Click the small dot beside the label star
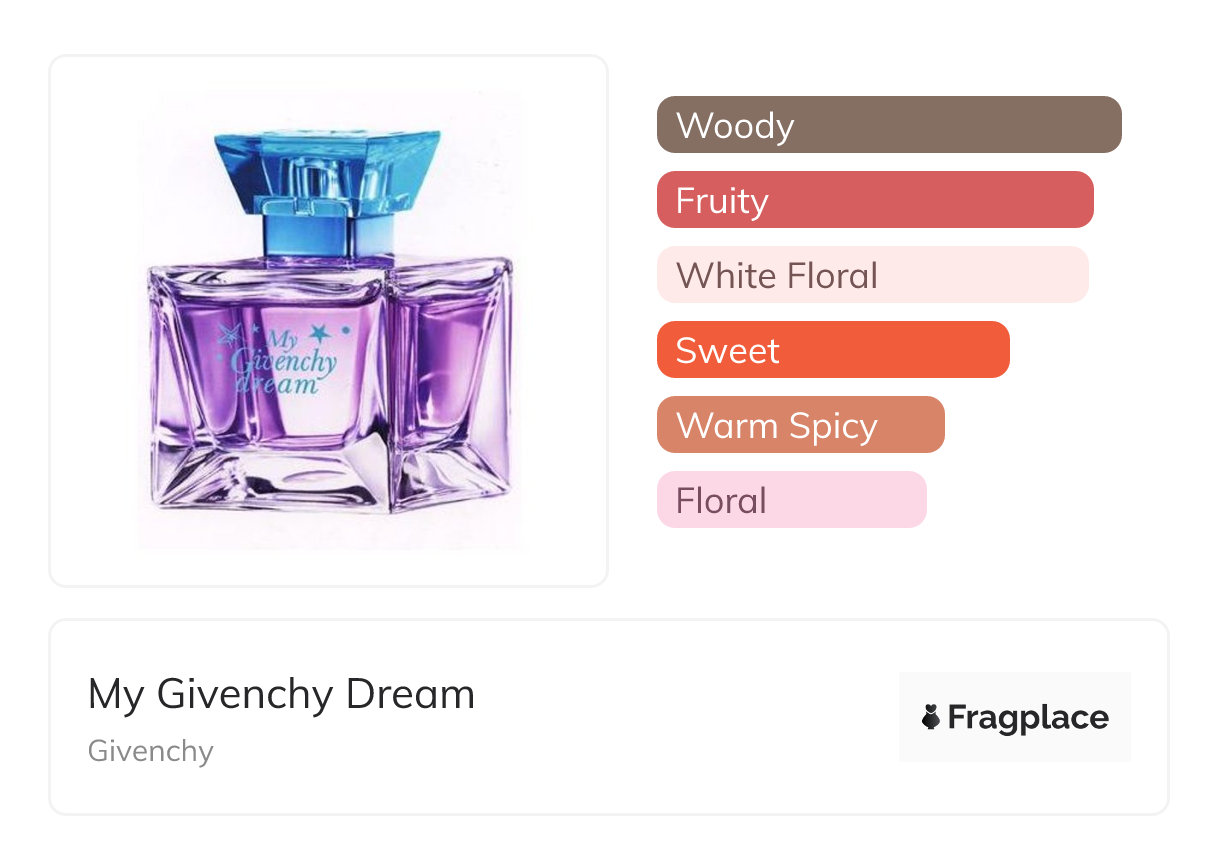 [x=346, y=331]
